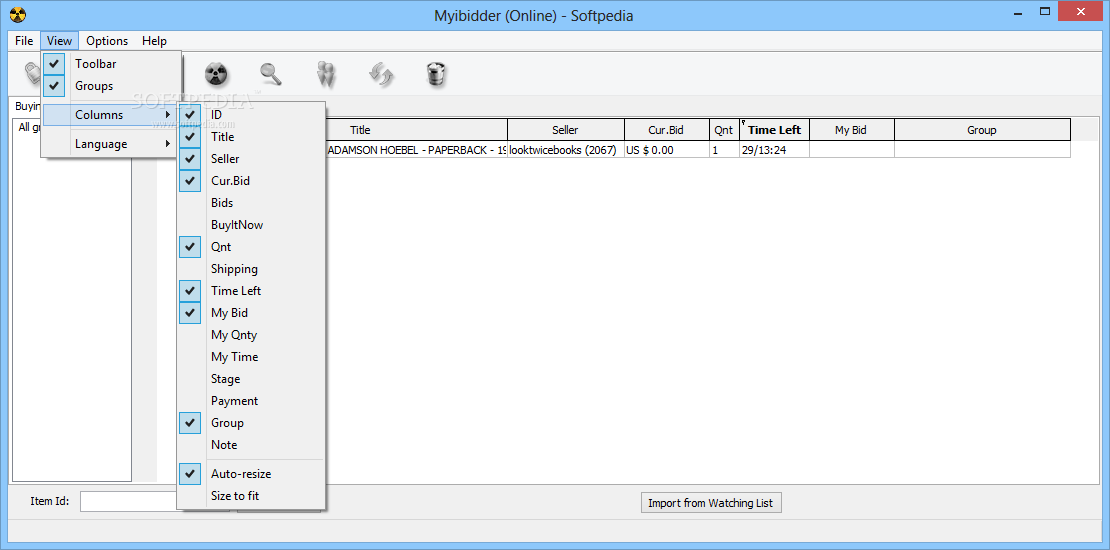Uncheck the Seller column entry
Screen dimensions: 1110x550
click(x=251, y=159)
